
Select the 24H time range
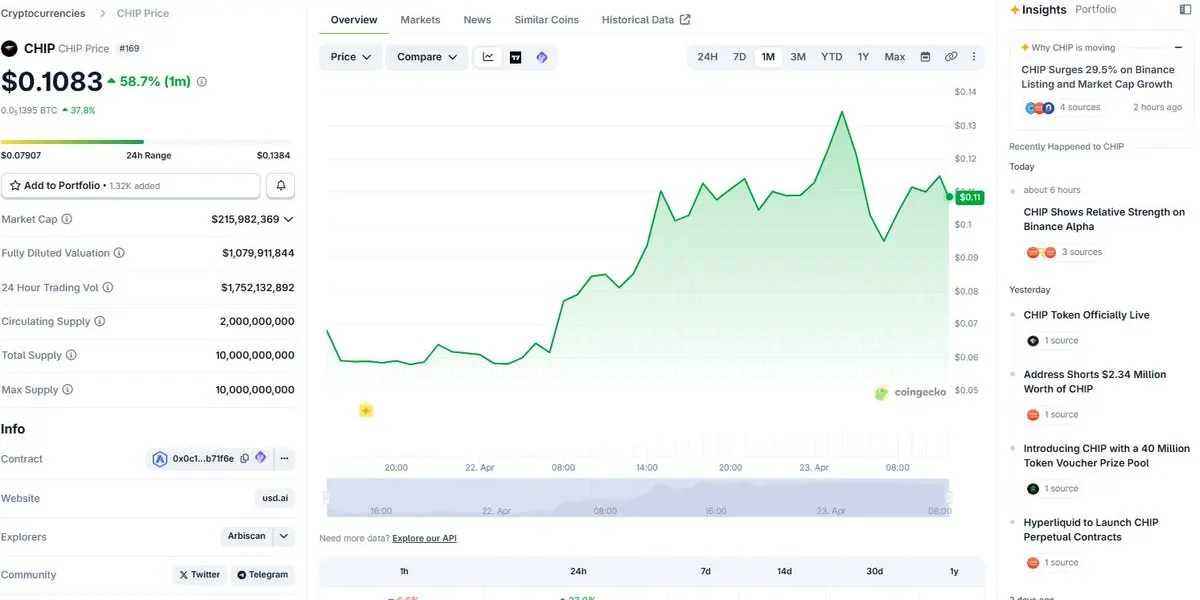(x=707, y=57)
